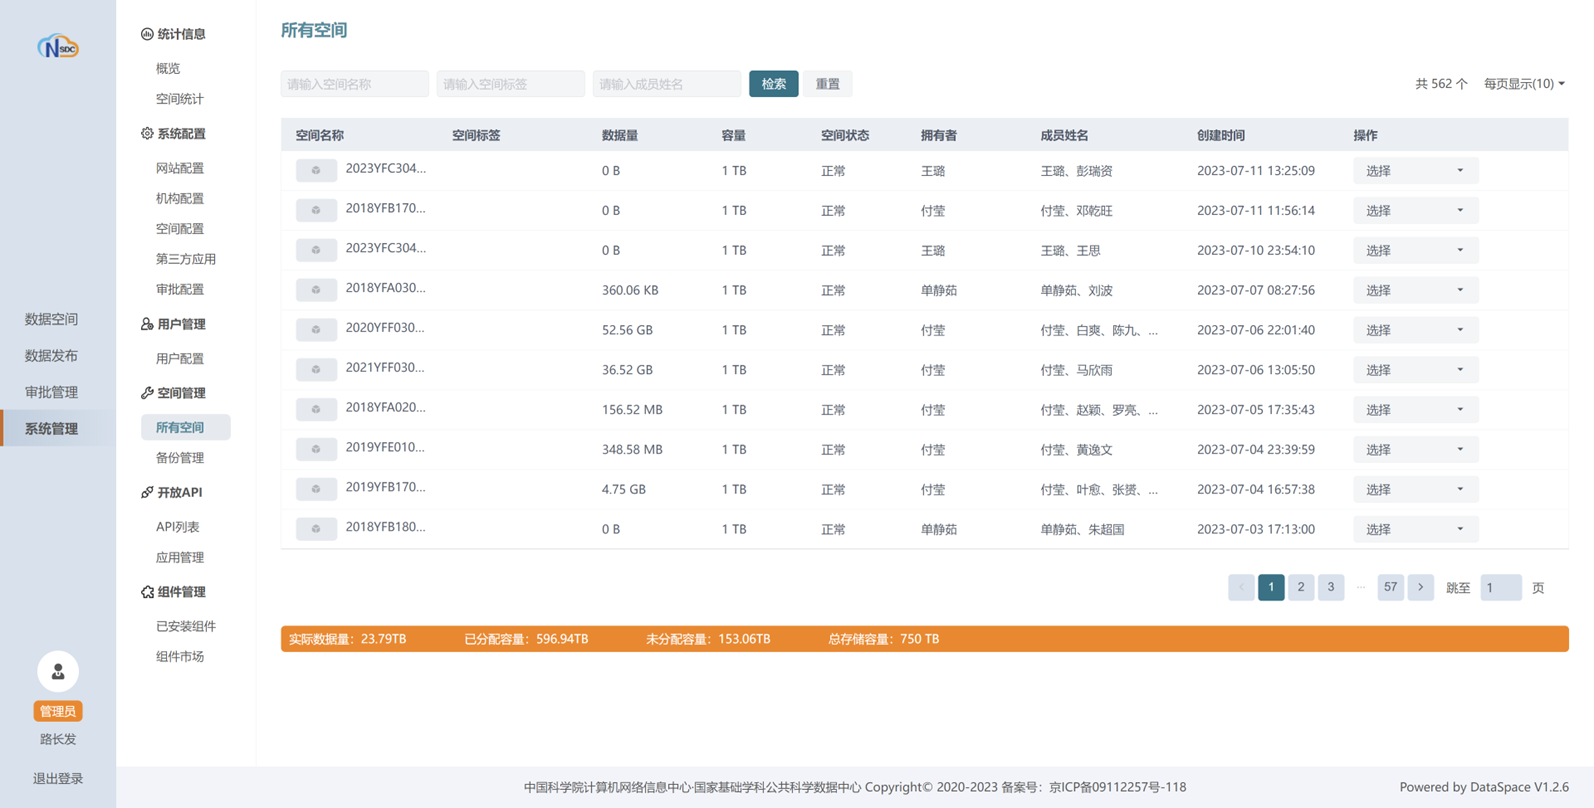Click the 请输入空间名称 input field
Viewport: 1594px width, 808px height.
pyautogui.click(x=354, y=84)
